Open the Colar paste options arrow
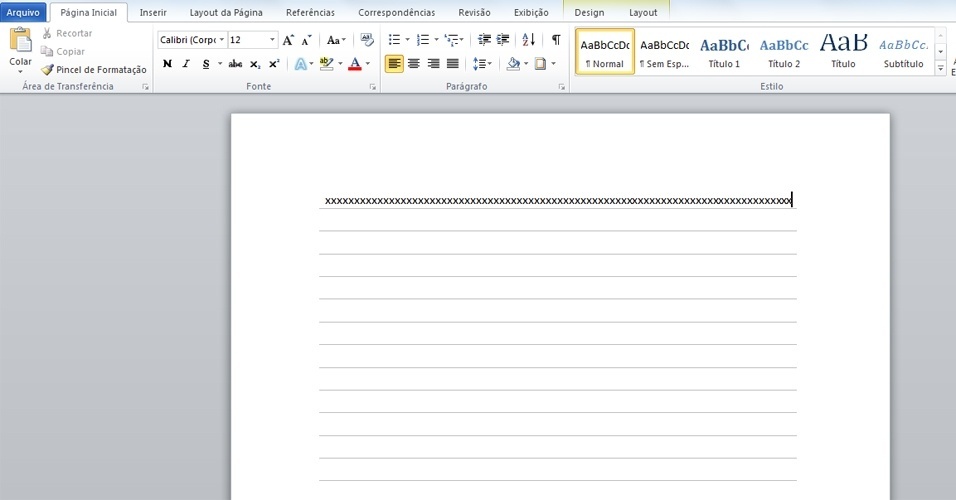The height and width of the screenshot is (500, 956). (x=20, y=72)
